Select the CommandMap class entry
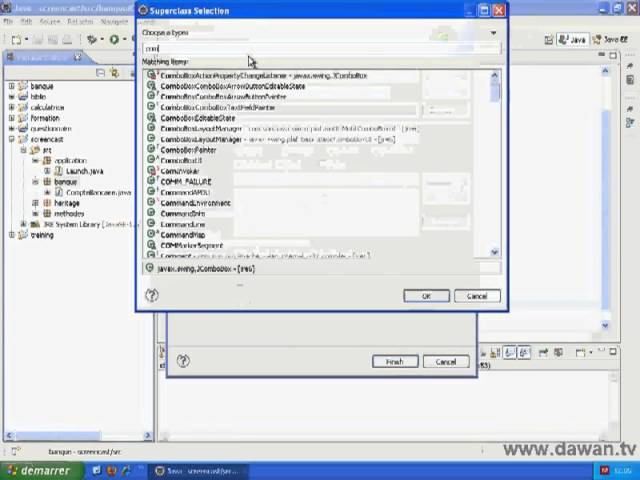This screenshot has height=480, width=640. point(182,235)
